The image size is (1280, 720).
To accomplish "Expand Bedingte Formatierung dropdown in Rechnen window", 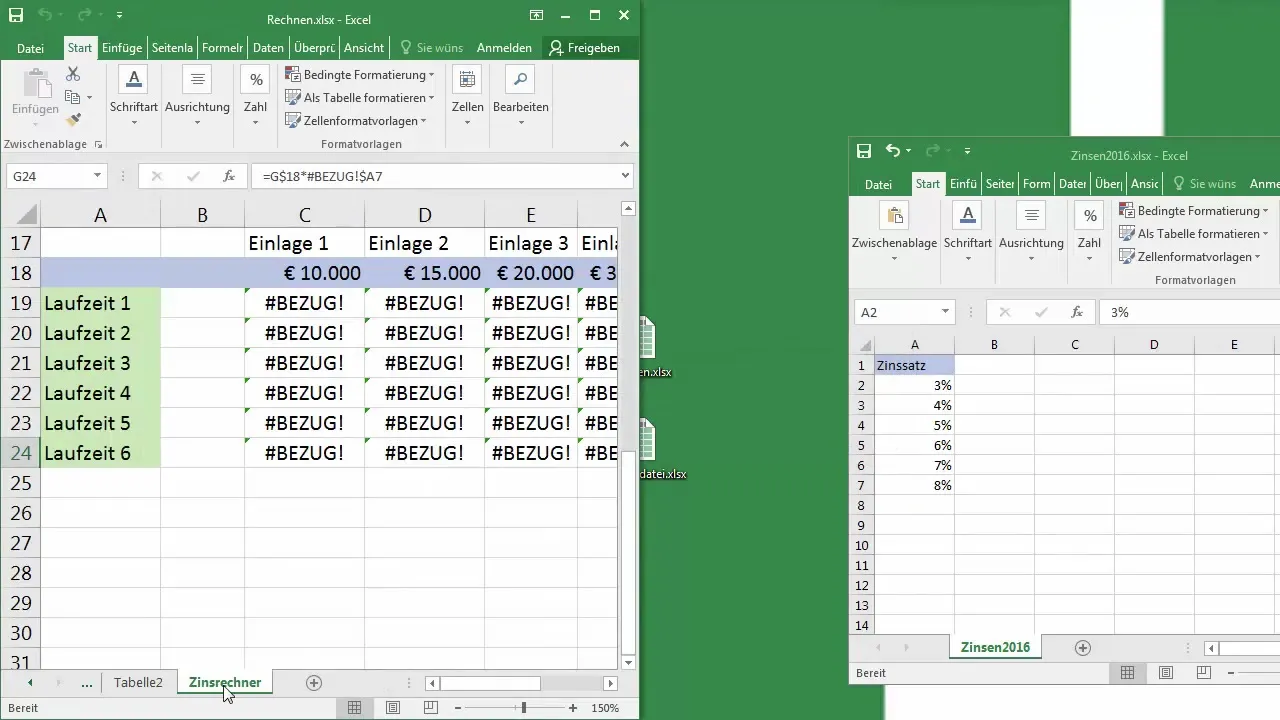I will 360,75.
